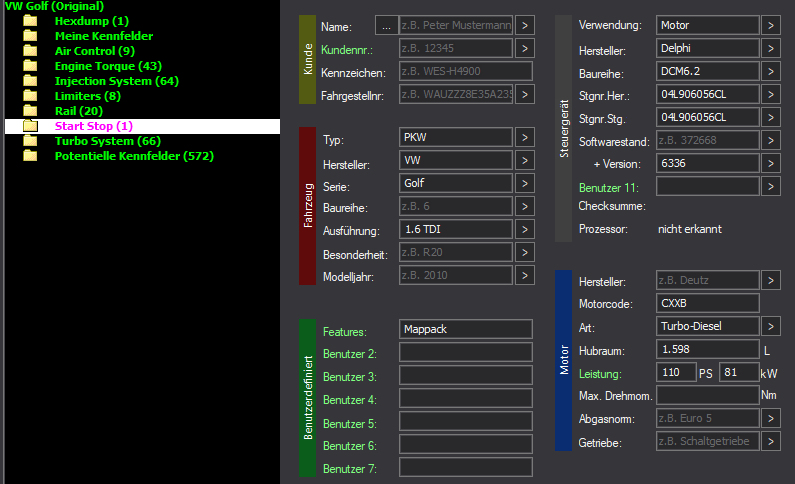Viewport: 795px width, 484px height.
Task: Click the Benutzer 7 input field
Action: (466, 467)
